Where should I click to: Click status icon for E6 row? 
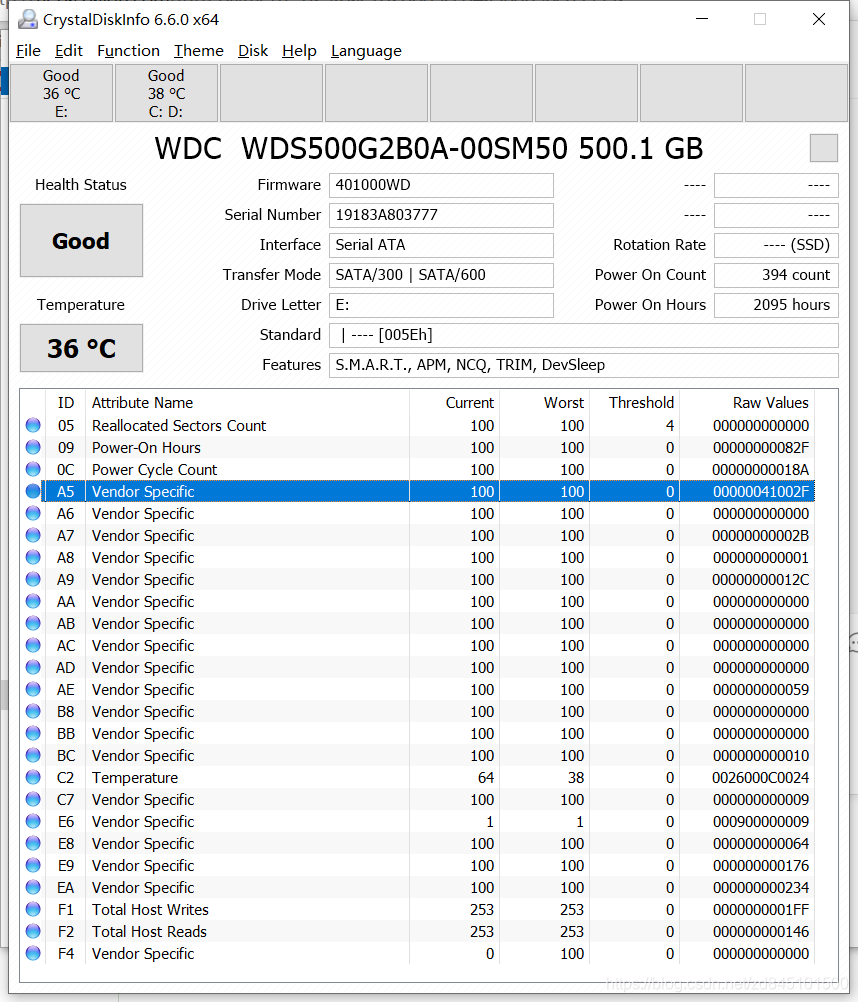pos(33,821)
